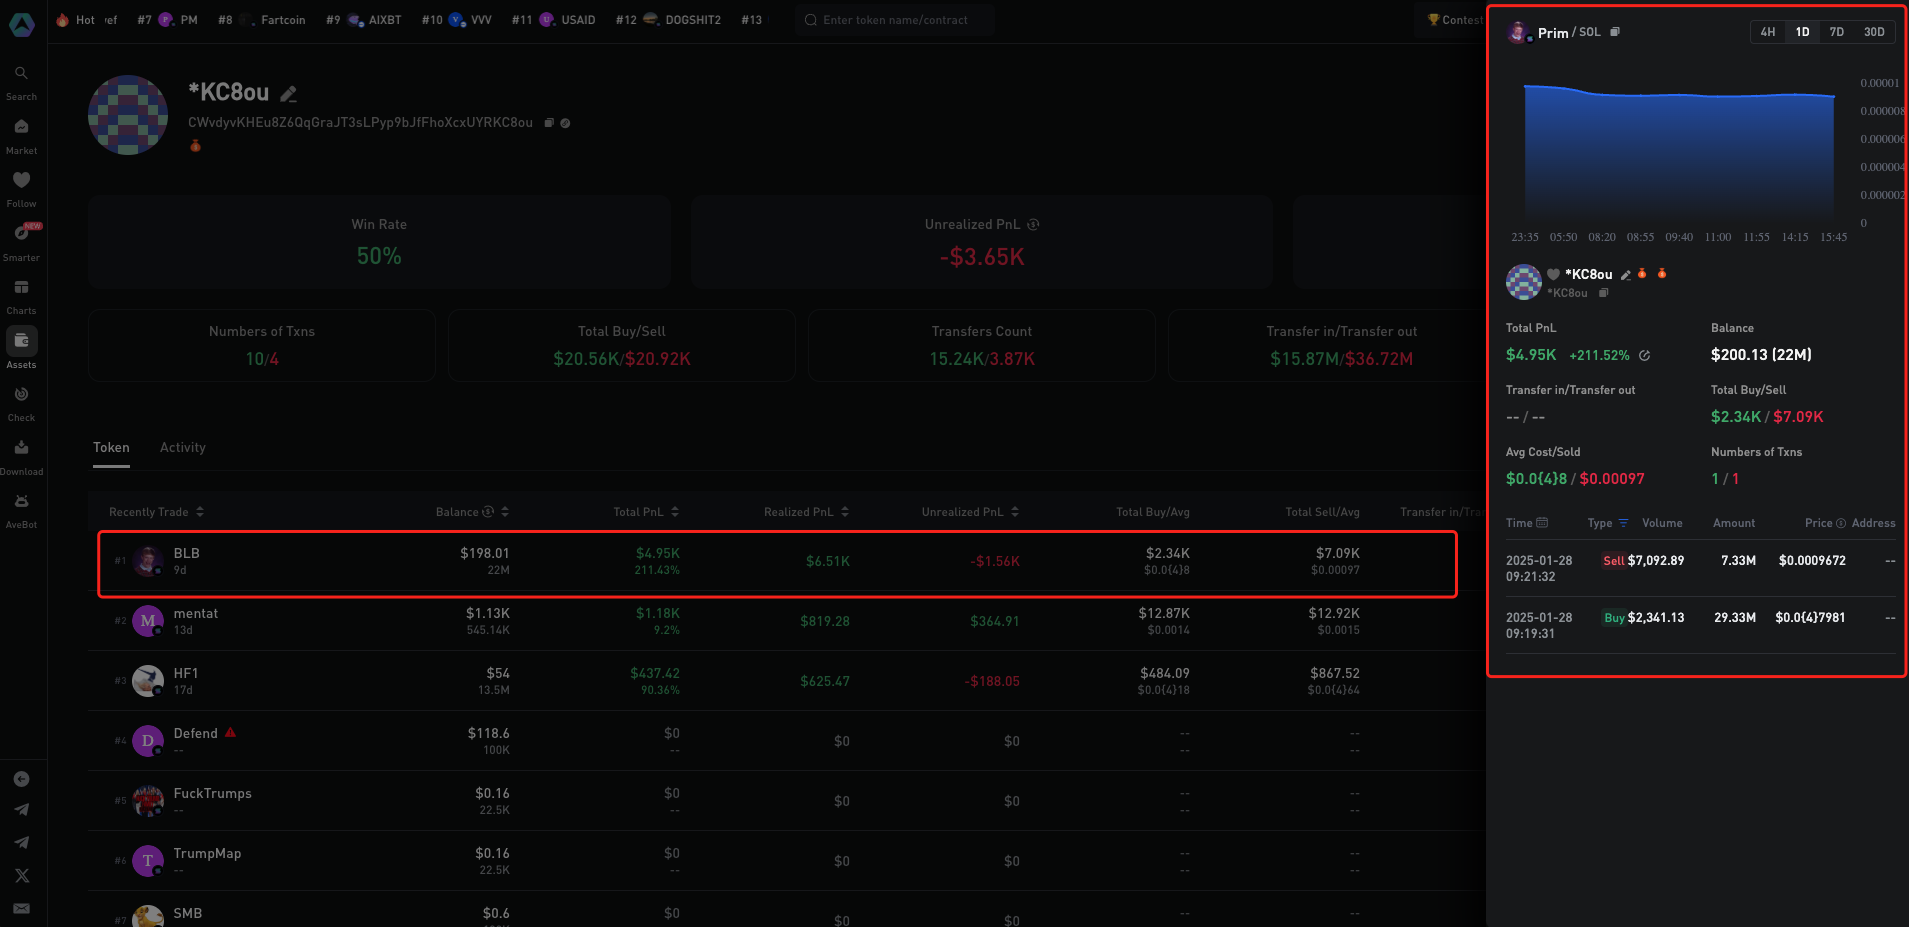Sort the table by Total PnL column

coord(646,512)
